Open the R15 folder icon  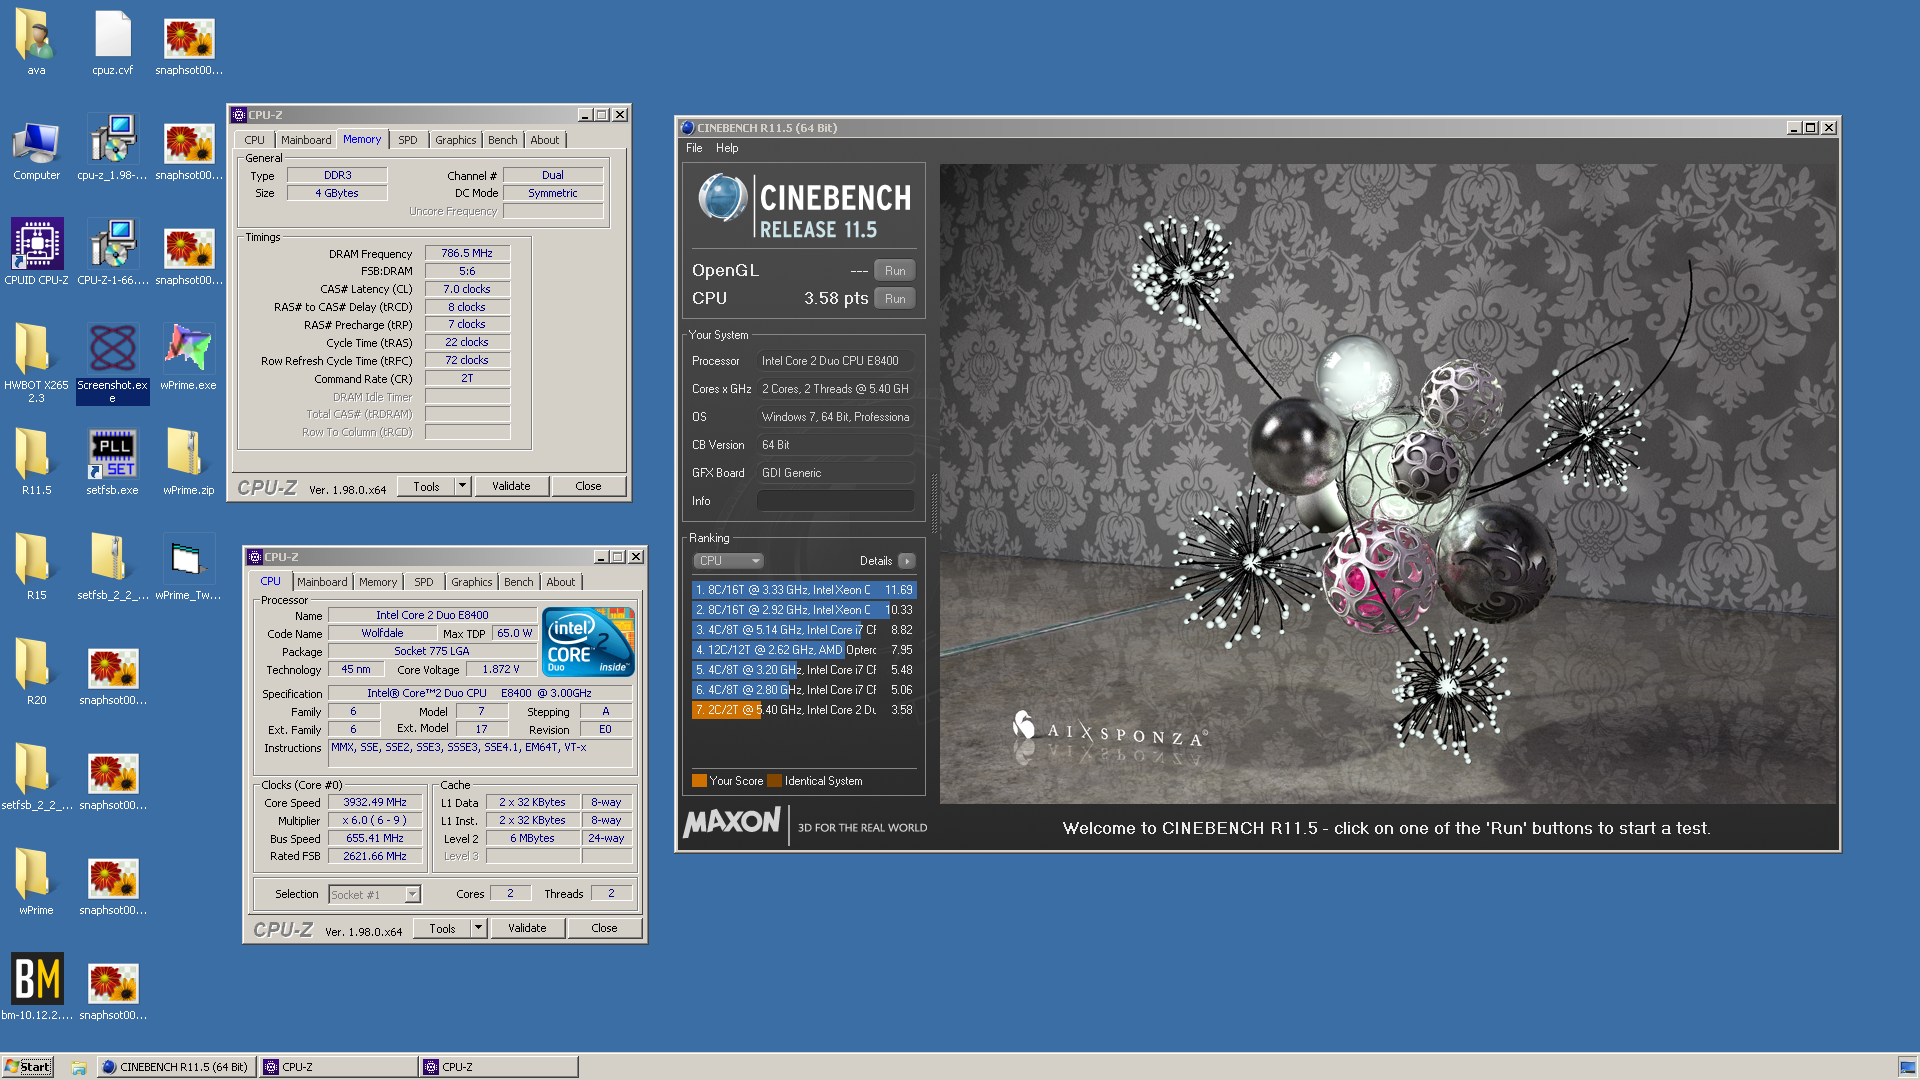point(36,567)
